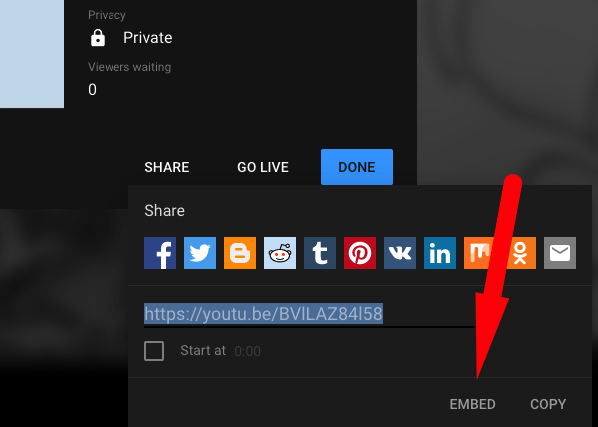Share via Blogger icon

point(240,253)
